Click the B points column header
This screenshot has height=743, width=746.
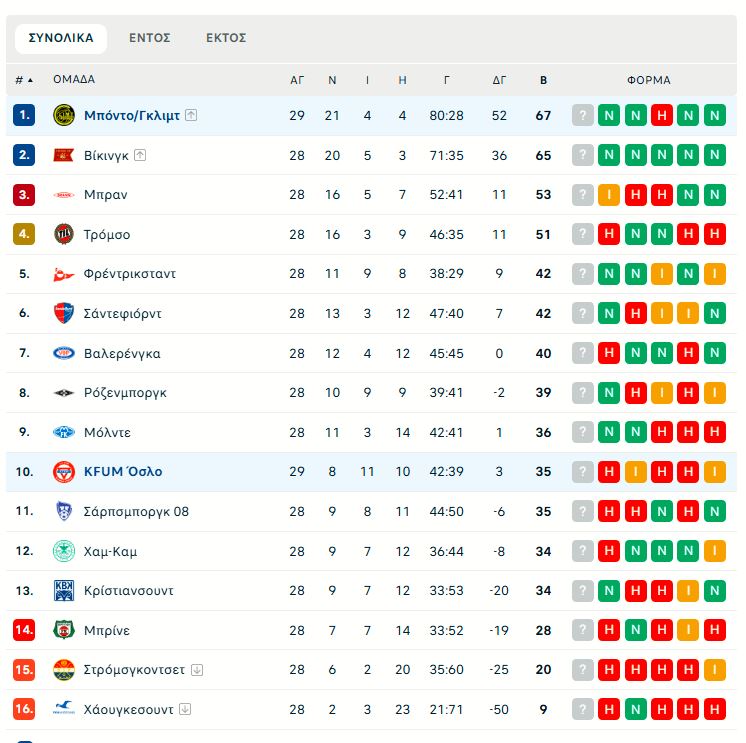(543, 80)
